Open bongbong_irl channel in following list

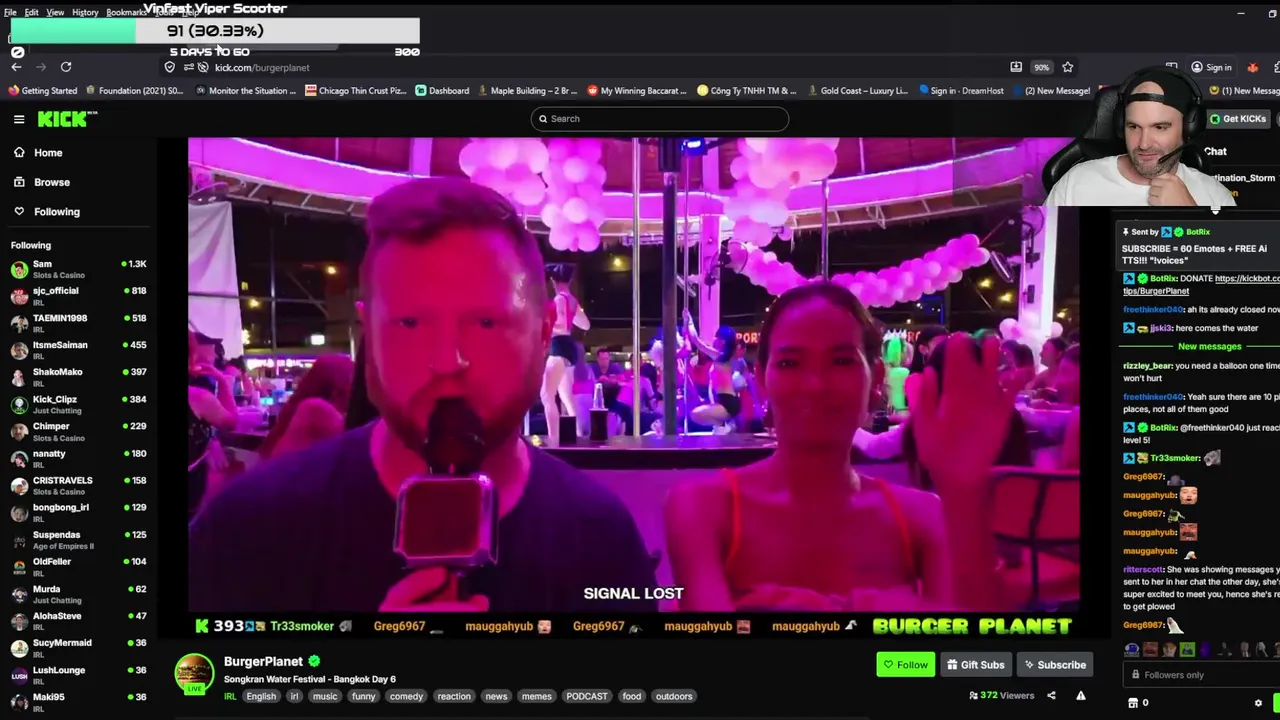point(78,512)
